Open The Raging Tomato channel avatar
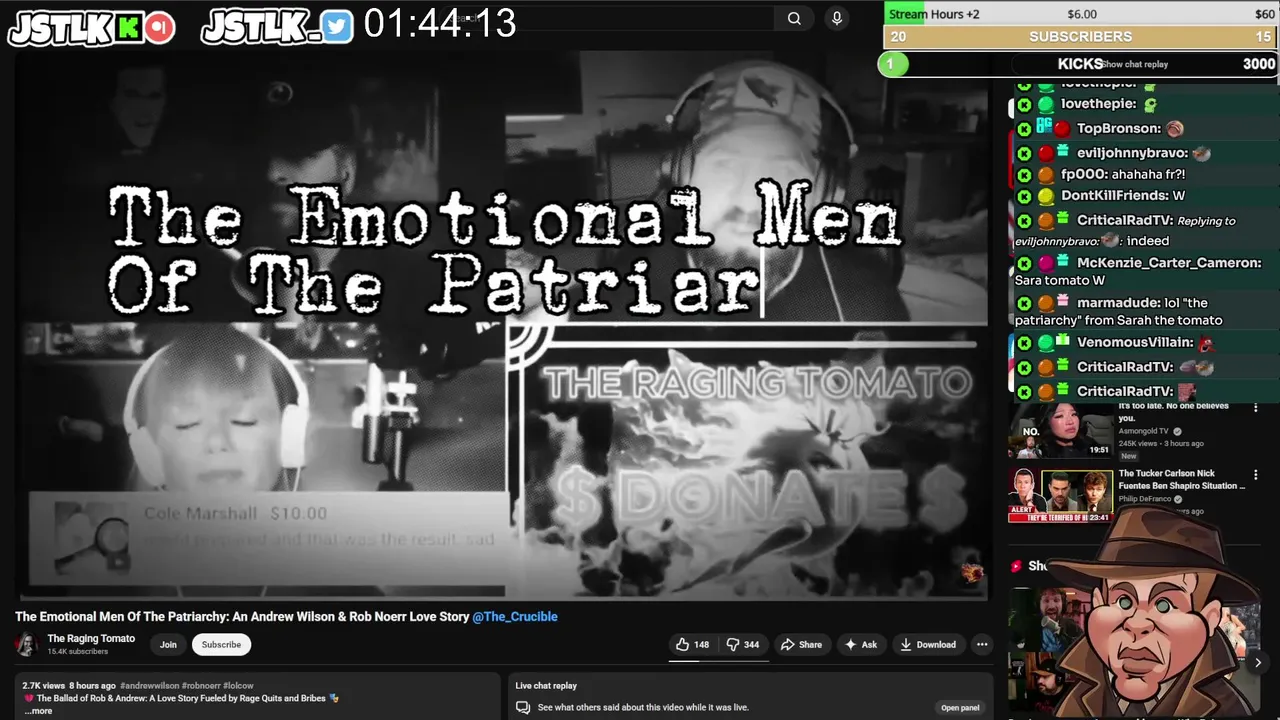Image resolution: width=1280 pixels, height=720 pixels. click(x=27, y=645)
